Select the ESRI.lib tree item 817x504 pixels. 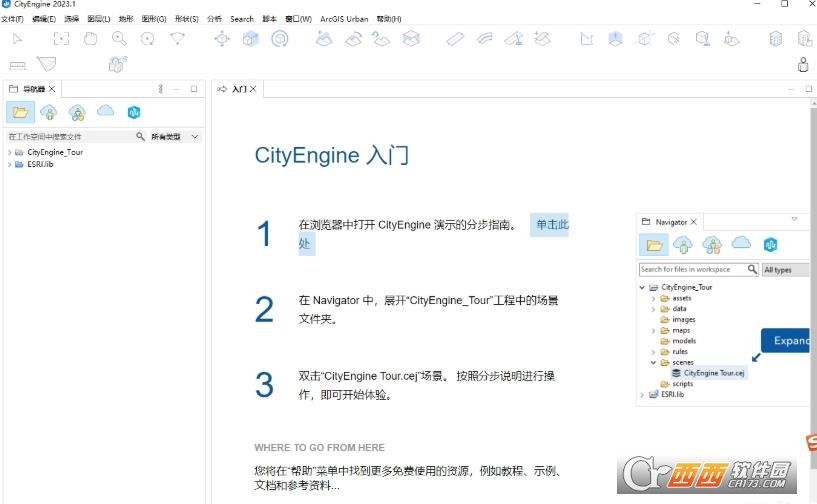(40, 164)
